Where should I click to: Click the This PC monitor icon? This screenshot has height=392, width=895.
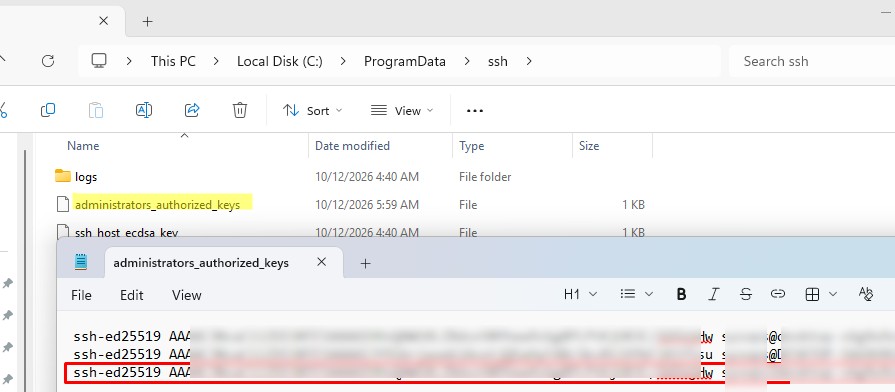(99, 61)
